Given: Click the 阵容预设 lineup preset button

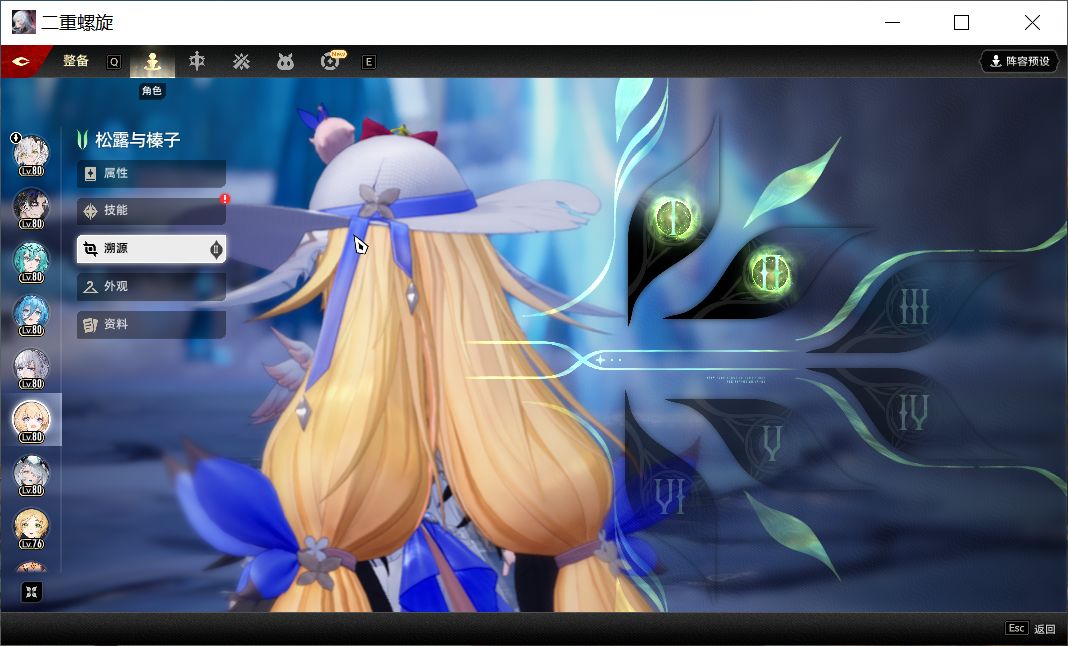Looking at the screenshot, I should pos(1020,61).
